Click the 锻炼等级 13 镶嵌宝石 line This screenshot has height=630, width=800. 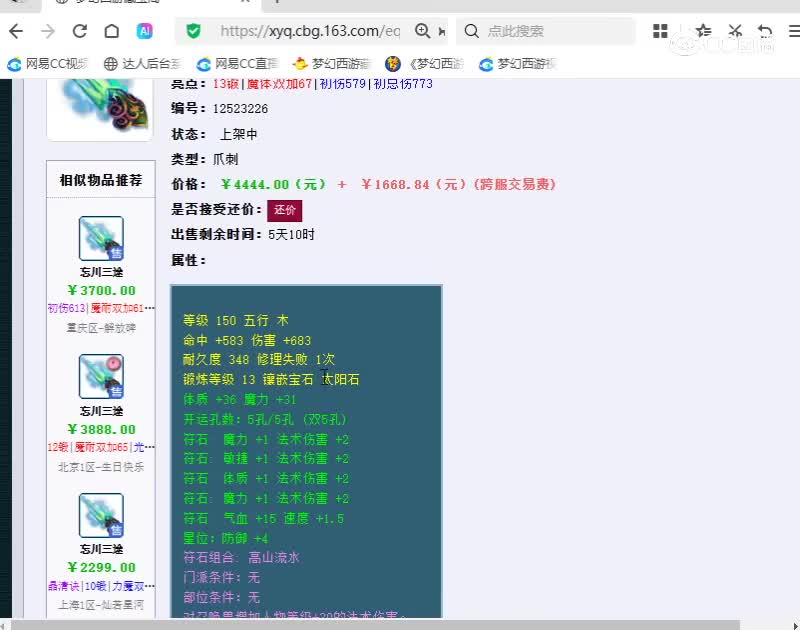point(271,380)
